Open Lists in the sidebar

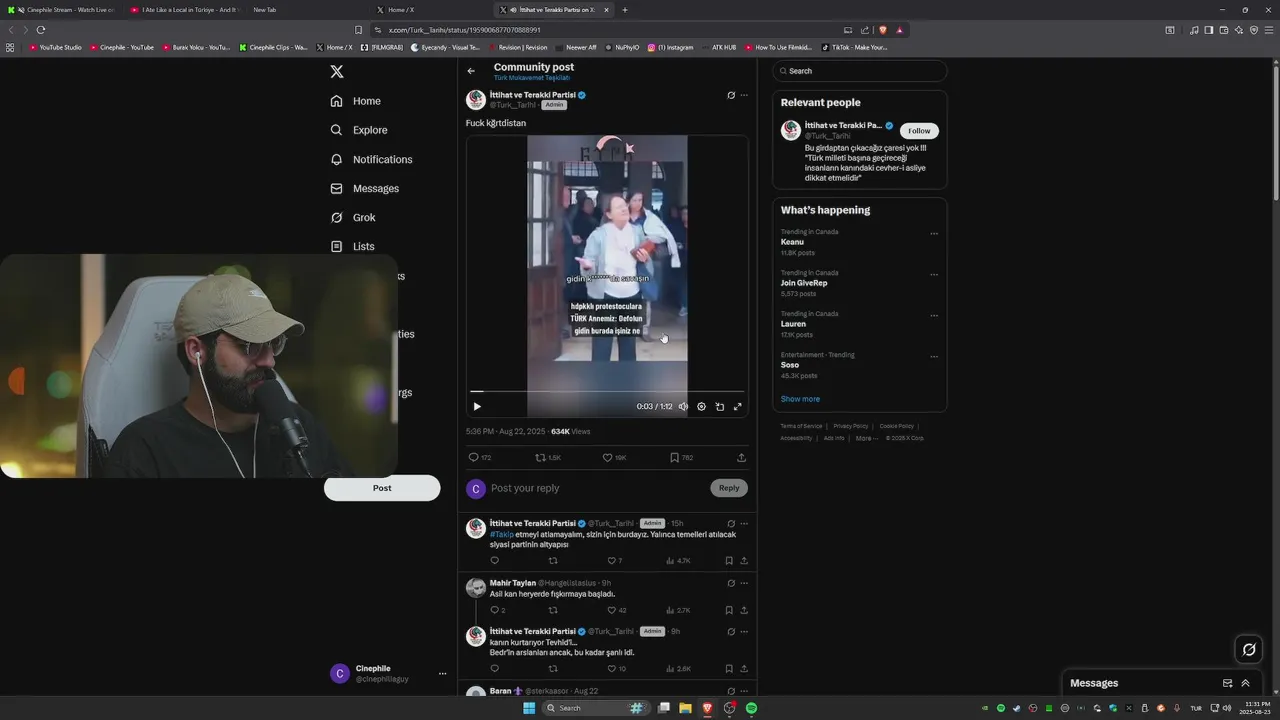(x=352, y=246)
